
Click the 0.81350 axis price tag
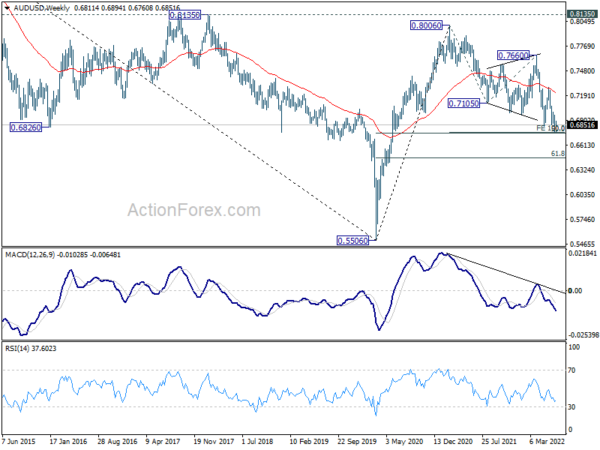(582, 14)
